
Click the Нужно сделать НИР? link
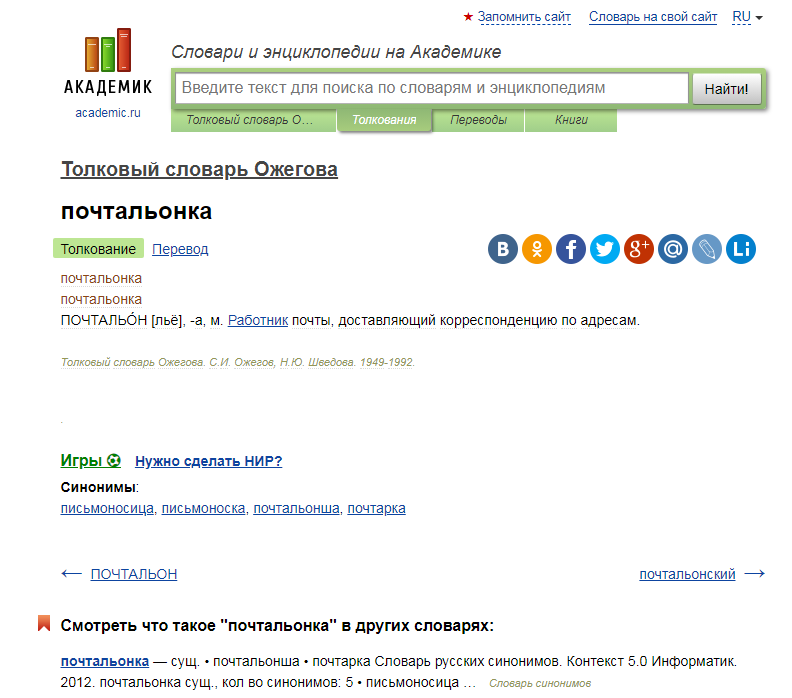pos(209,461)
